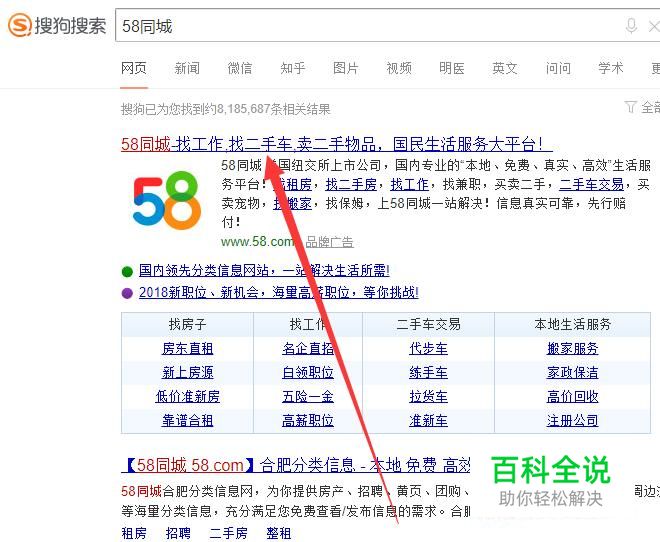Screen dimensions: 660x542
Task: Open the 拉货车 link
Action: pos(428,396)
